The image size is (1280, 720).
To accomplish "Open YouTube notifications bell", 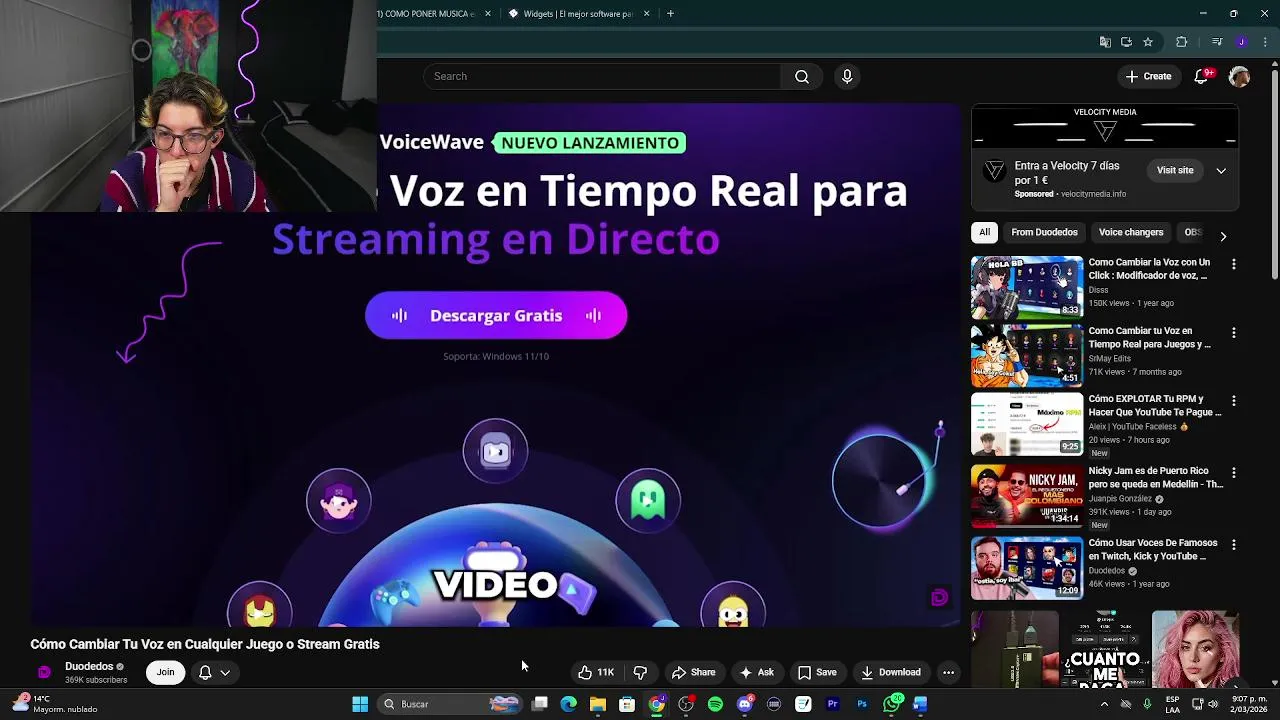I will point(1202,76).
